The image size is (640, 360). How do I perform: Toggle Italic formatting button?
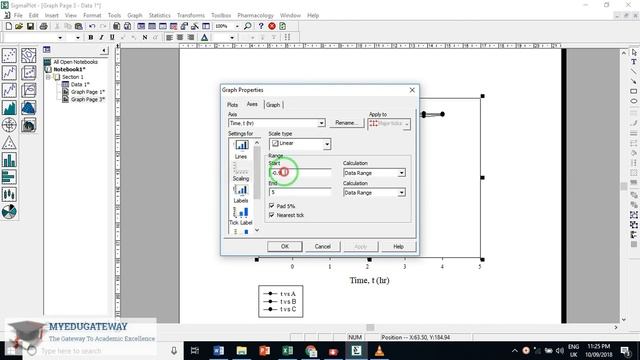pos(101,37)
